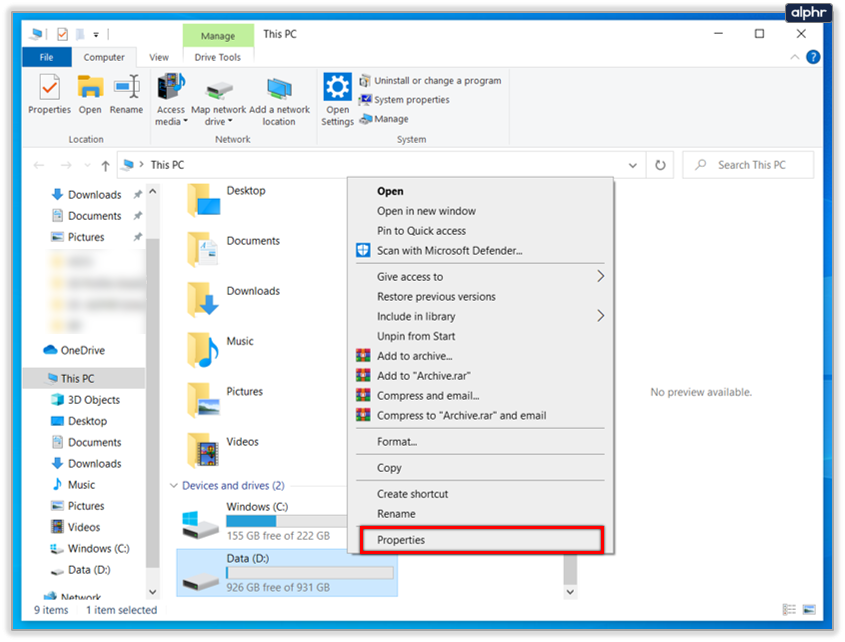This screenshot has height=642, width=845.
Task: Choose Add to archive... entry
Action: point(414,356)
